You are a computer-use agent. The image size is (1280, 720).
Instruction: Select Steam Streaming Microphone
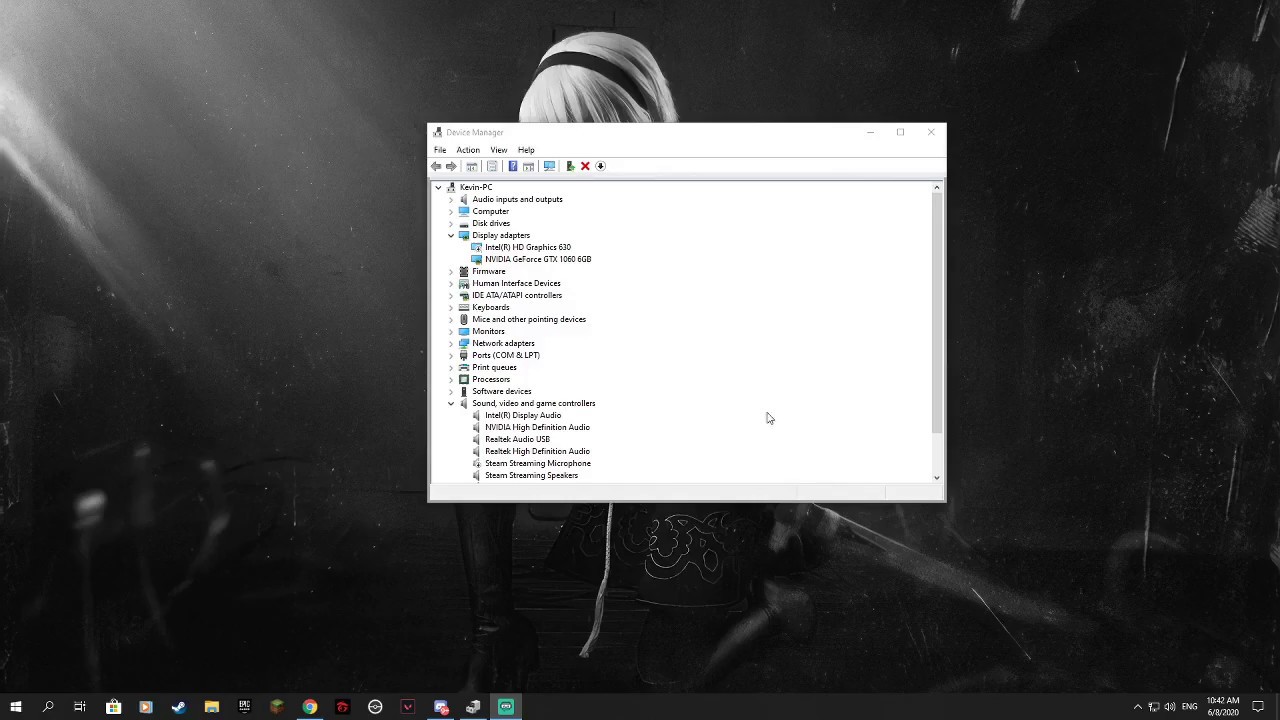pos(538,463)
